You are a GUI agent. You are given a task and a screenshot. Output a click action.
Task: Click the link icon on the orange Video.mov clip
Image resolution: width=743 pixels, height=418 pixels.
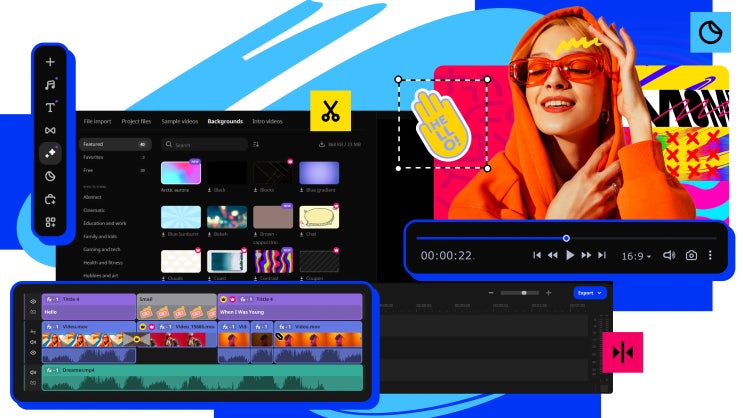coord(279,336)
